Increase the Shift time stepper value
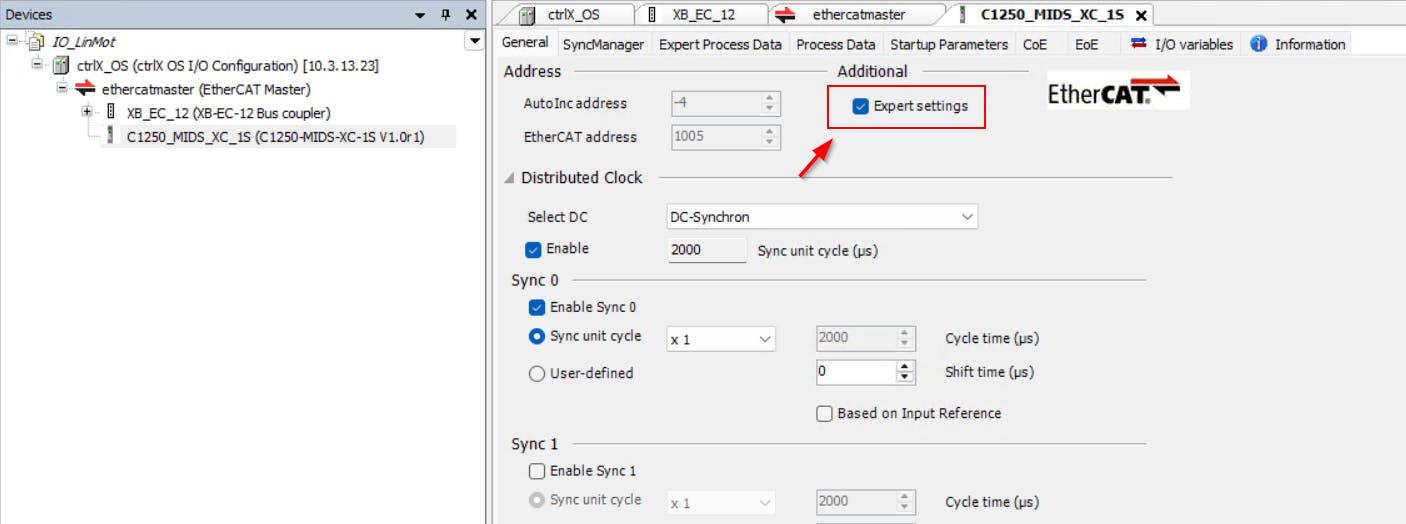This screenshot has height=524, width=1406. point(906,367)
